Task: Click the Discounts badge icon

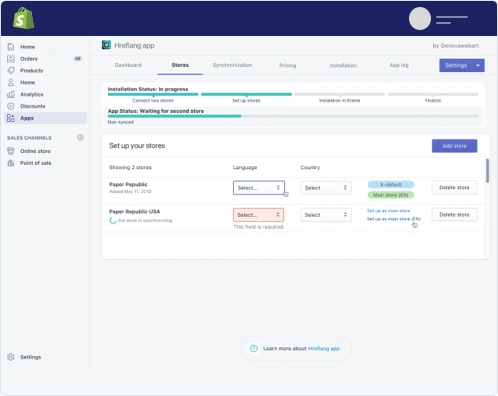Action: (11, 106)
